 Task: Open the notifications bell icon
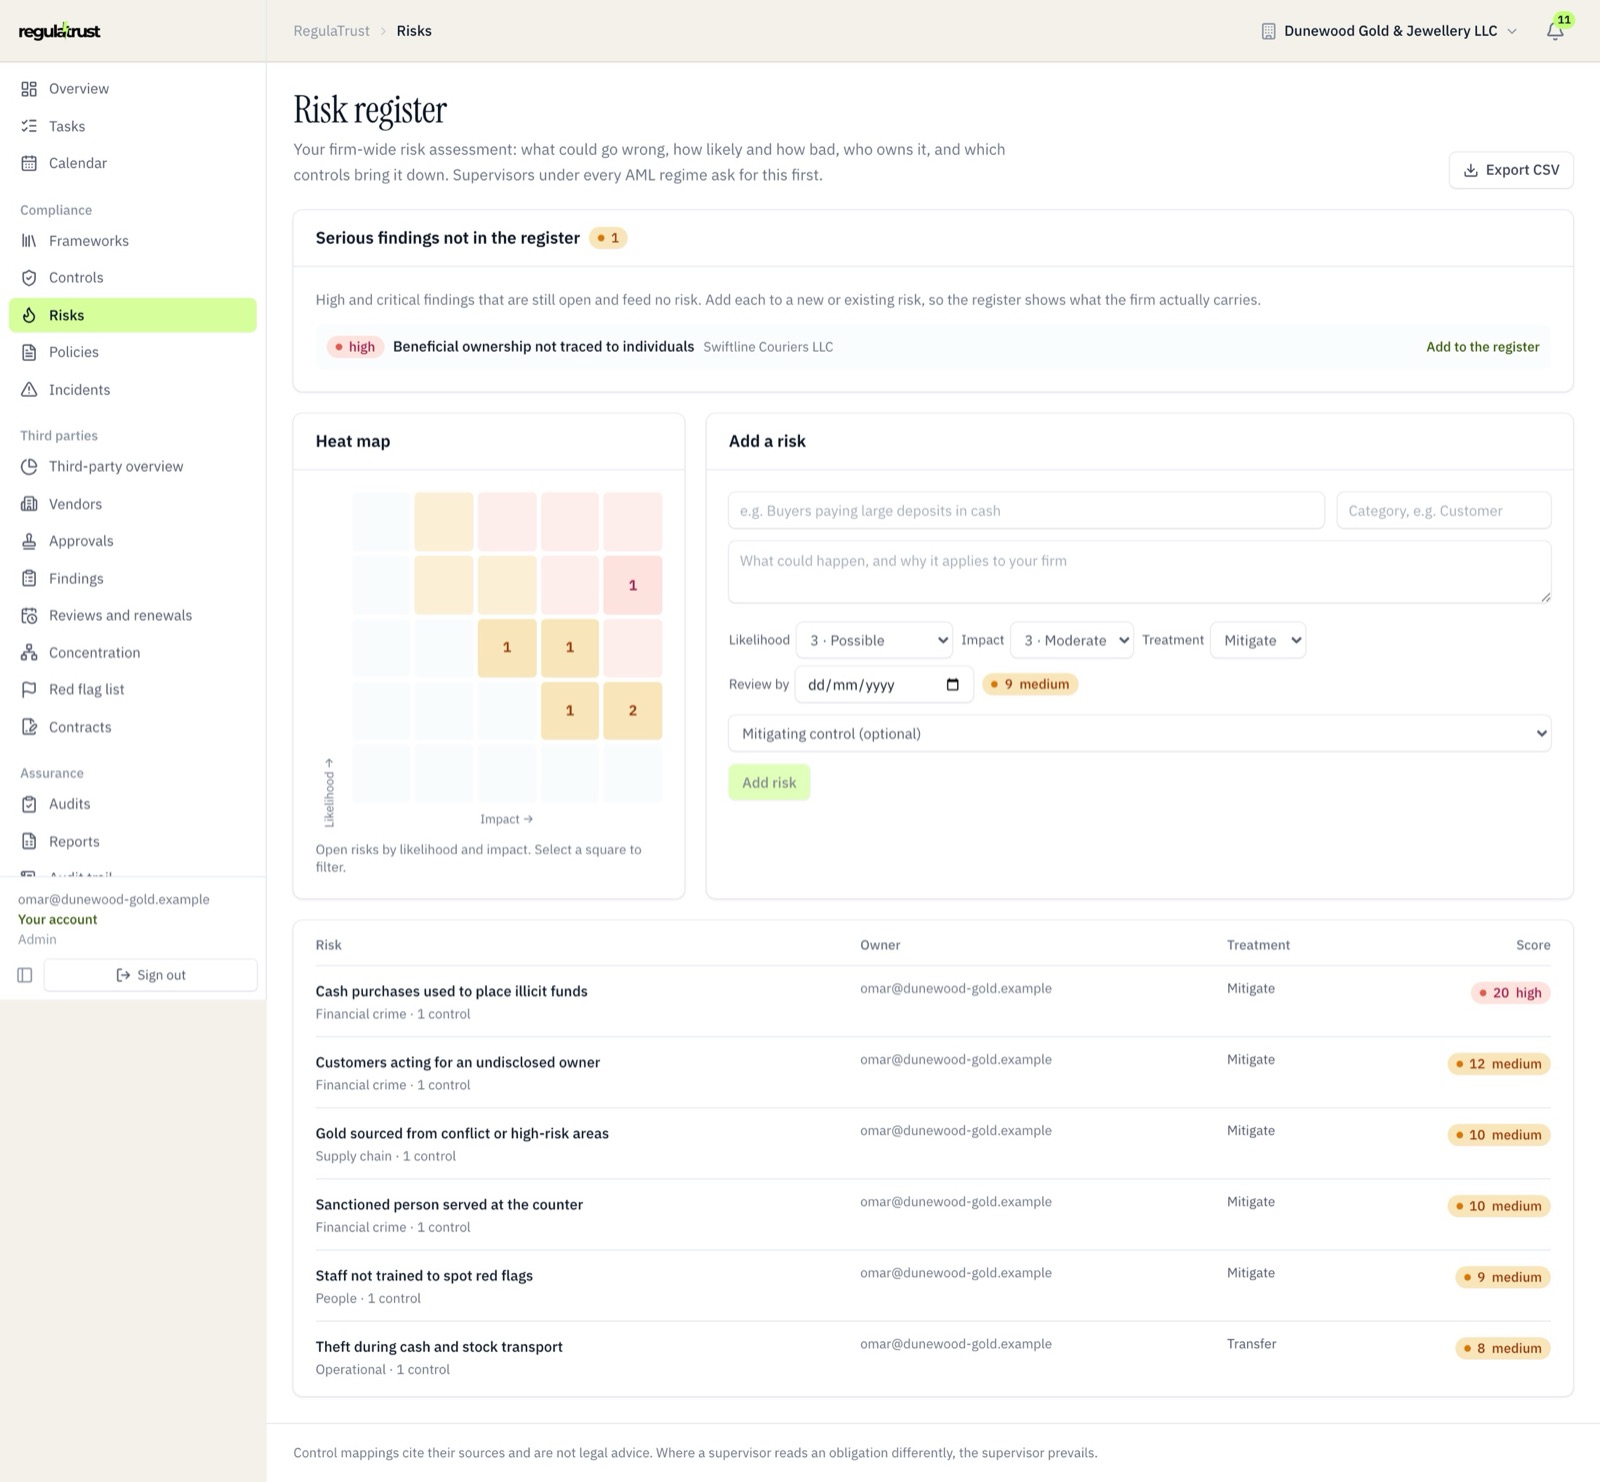(1555, 31)
